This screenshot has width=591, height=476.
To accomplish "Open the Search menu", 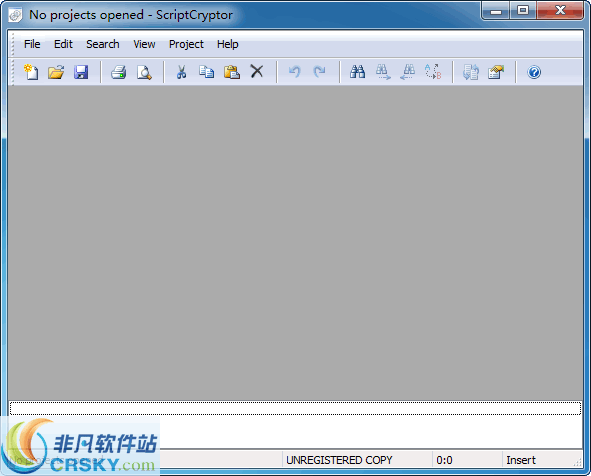I will point(103,44).
